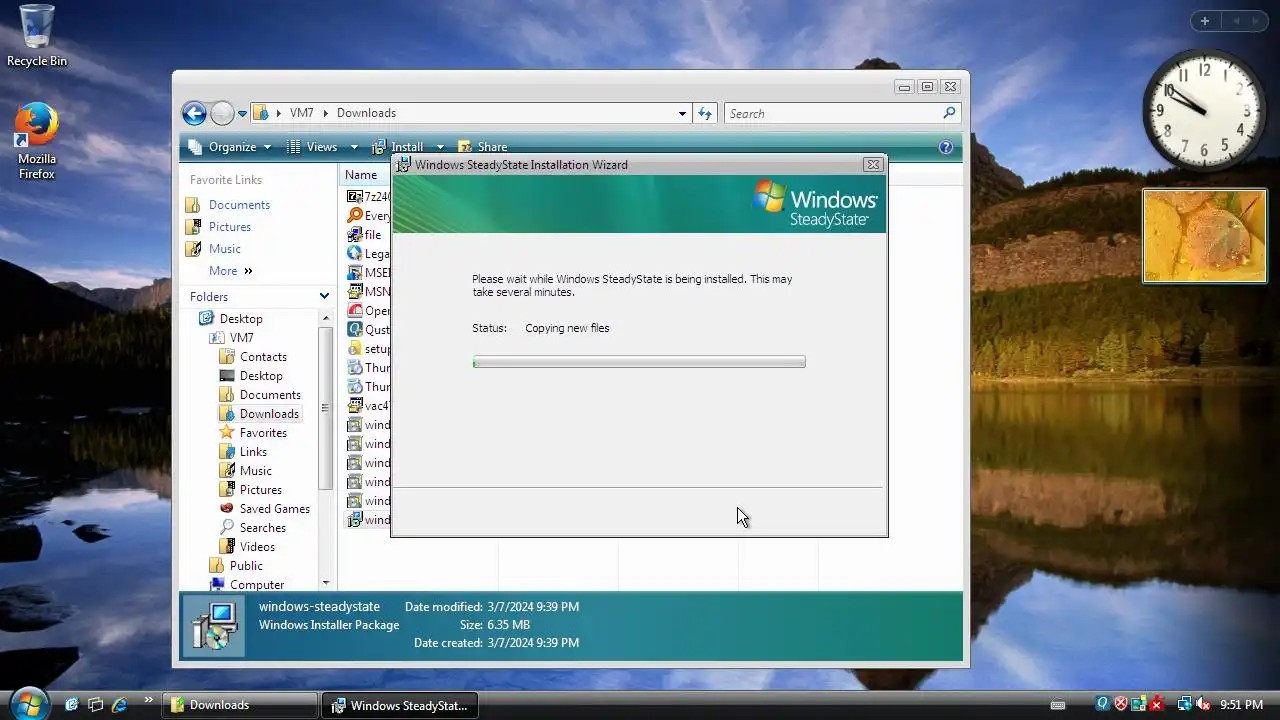This screenshot has width=1280, height=720.
Task: Collapse the Folders pane chevron
Action: tap(324, 296)
